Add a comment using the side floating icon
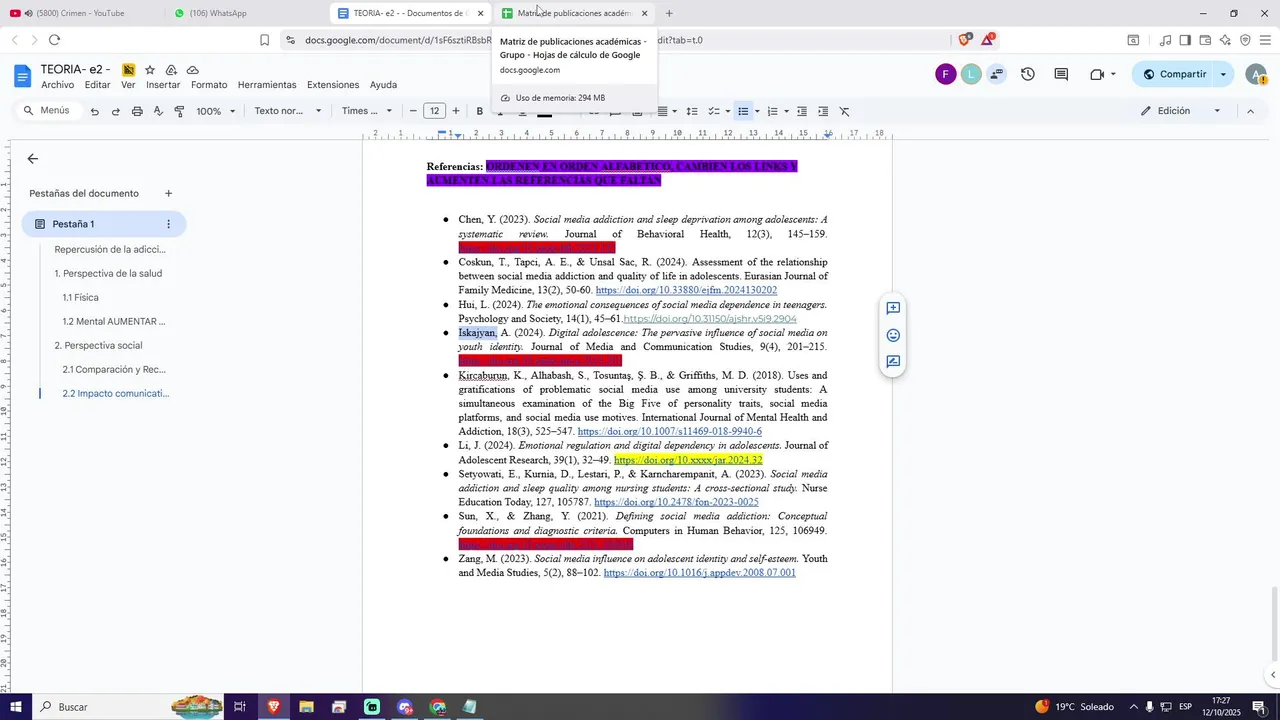1280x720 pixels. pos(893,309)
